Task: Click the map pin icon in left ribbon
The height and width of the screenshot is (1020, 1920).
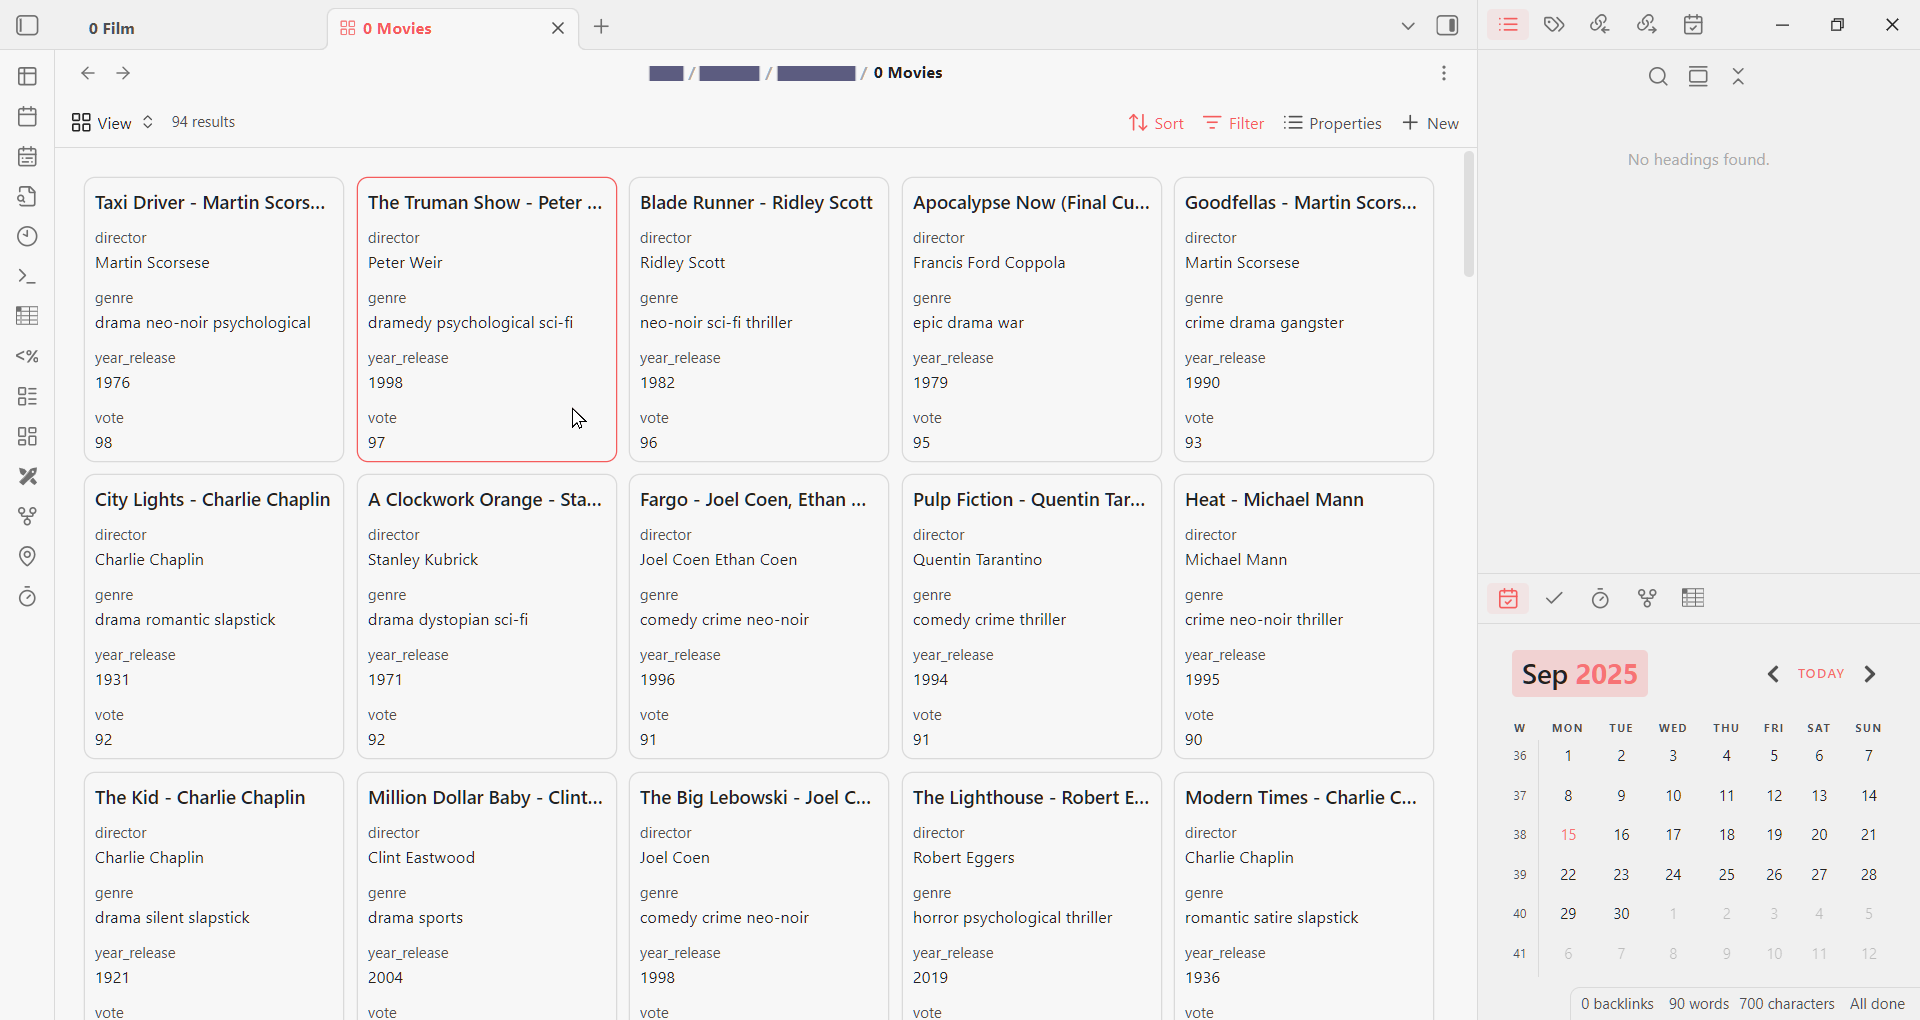Action: pyautogui.click(x=28, y=557)
